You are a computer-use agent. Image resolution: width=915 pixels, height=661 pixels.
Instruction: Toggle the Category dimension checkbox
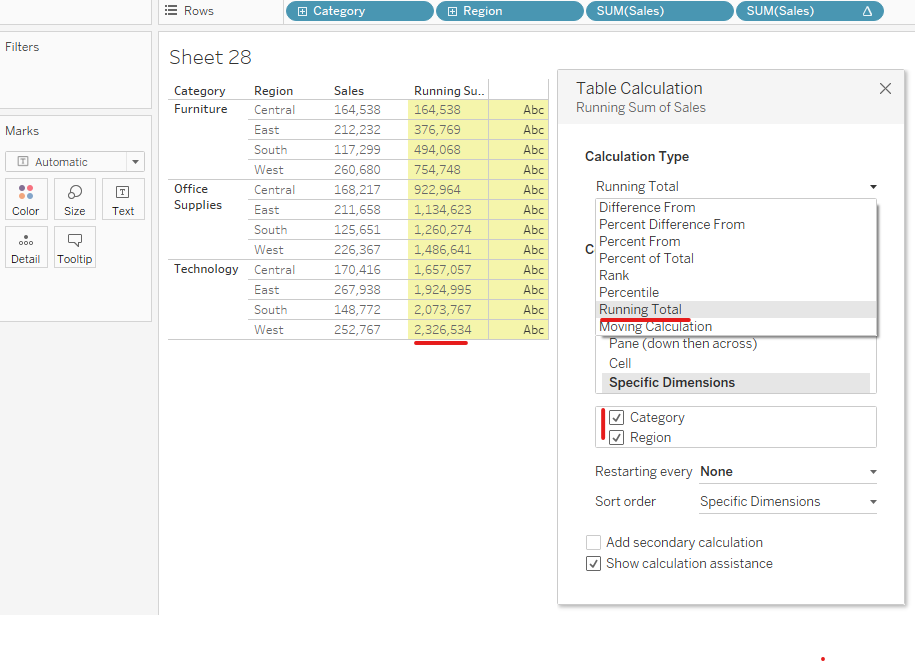point(616,418)
